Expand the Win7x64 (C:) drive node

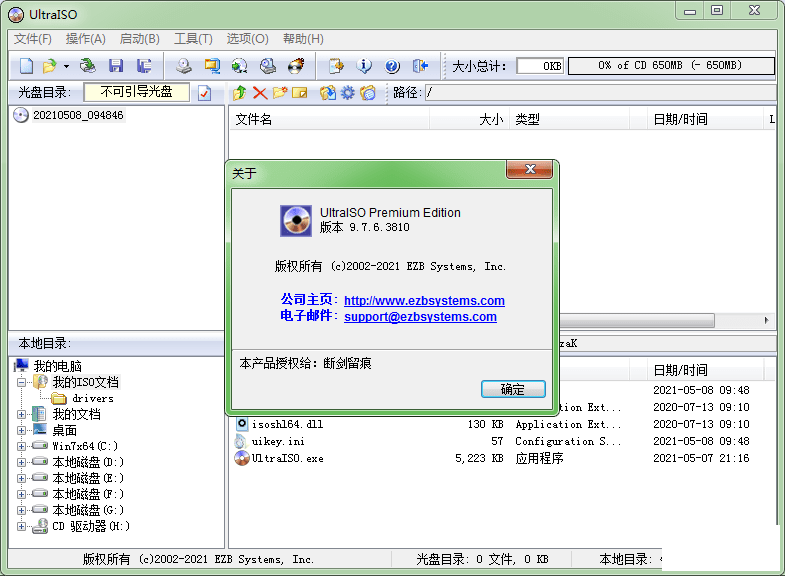click(21, 446)
